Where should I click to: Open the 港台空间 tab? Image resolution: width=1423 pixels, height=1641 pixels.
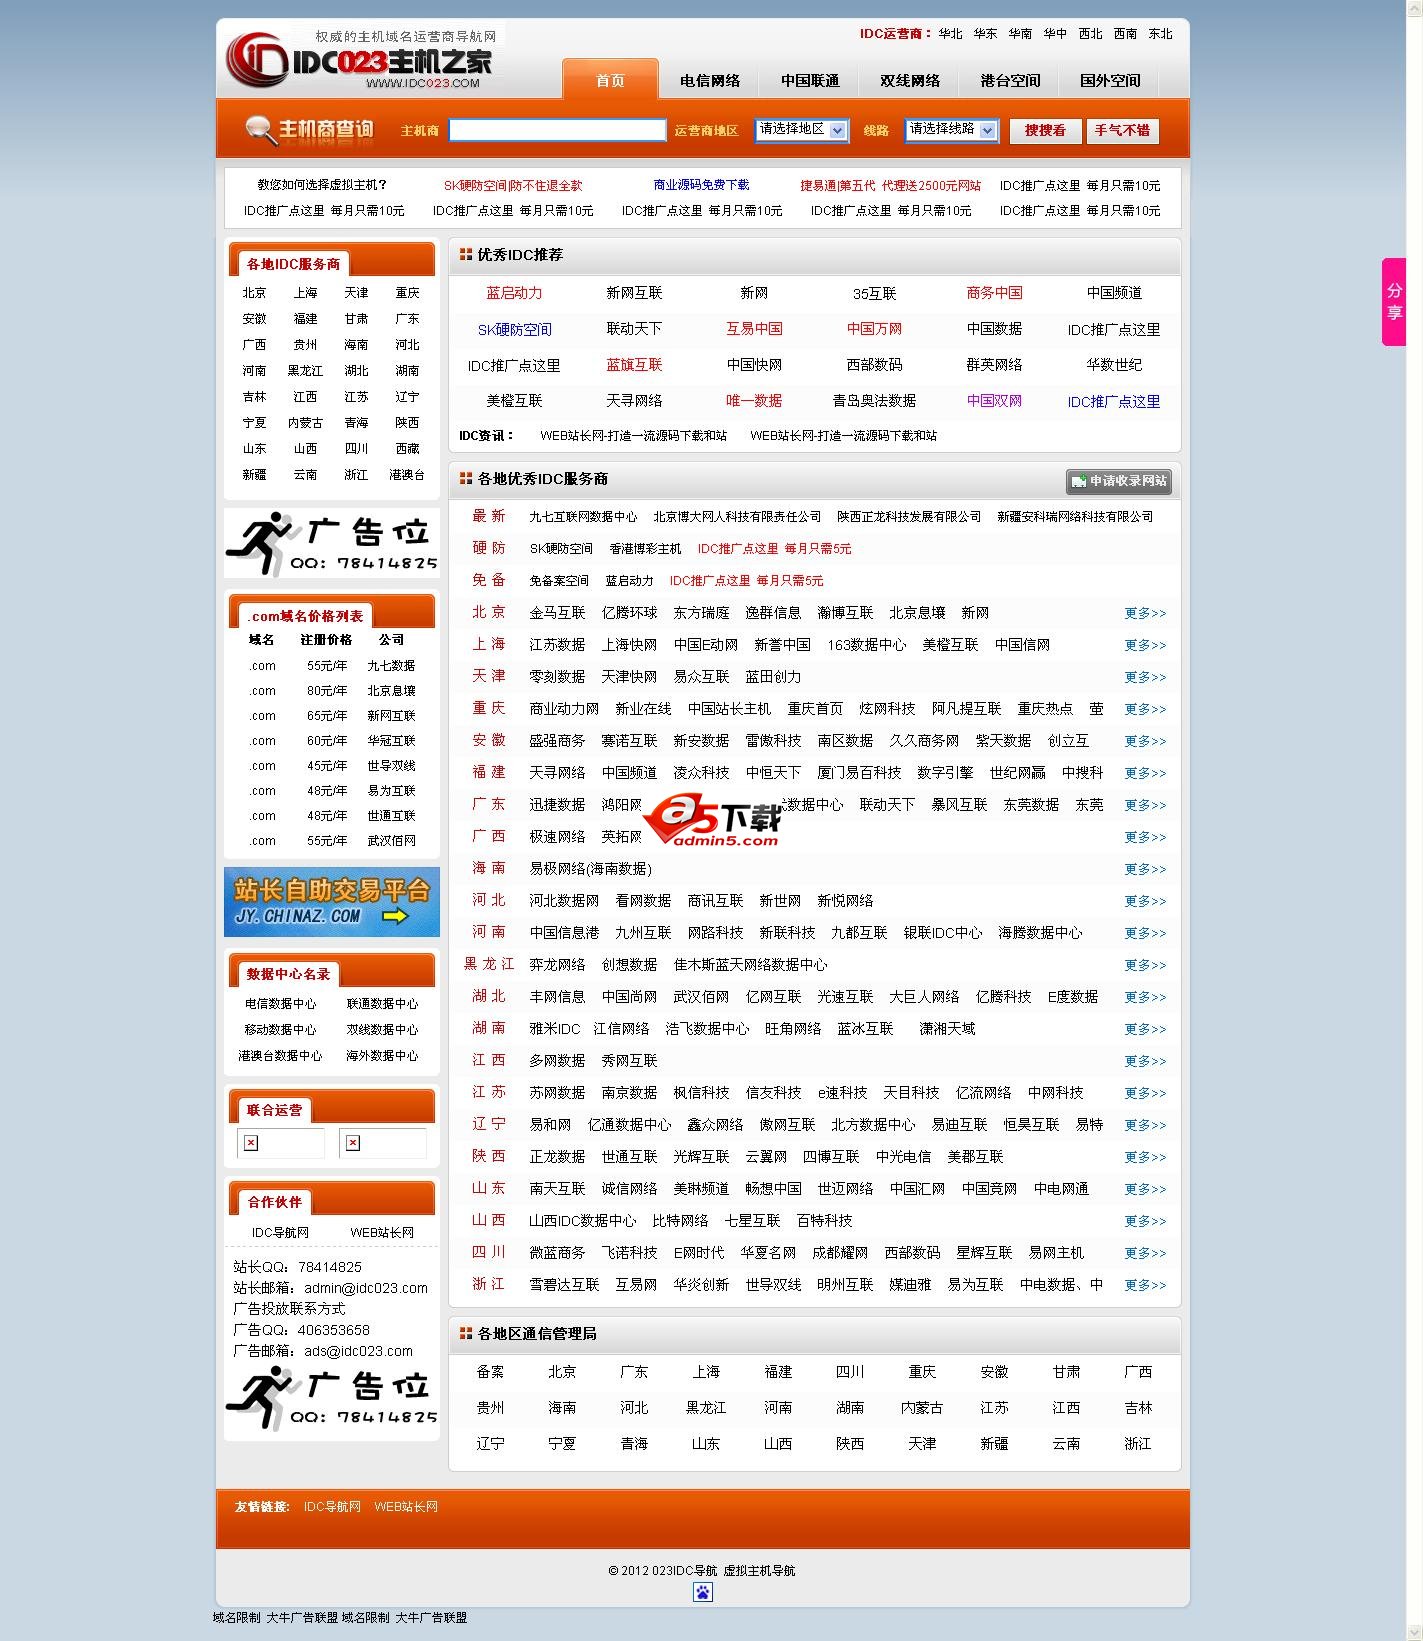coord(1010,81)
